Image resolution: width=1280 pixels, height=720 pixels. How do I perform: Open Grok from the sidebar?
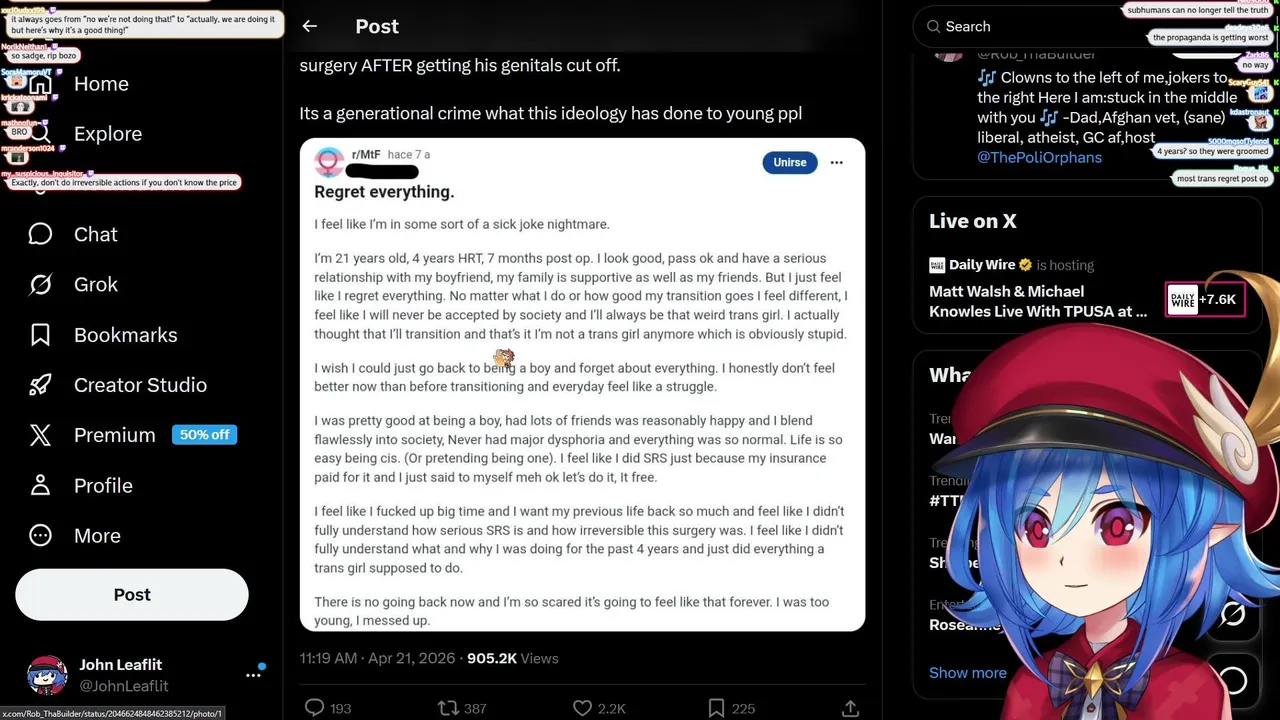click(73, 284)
